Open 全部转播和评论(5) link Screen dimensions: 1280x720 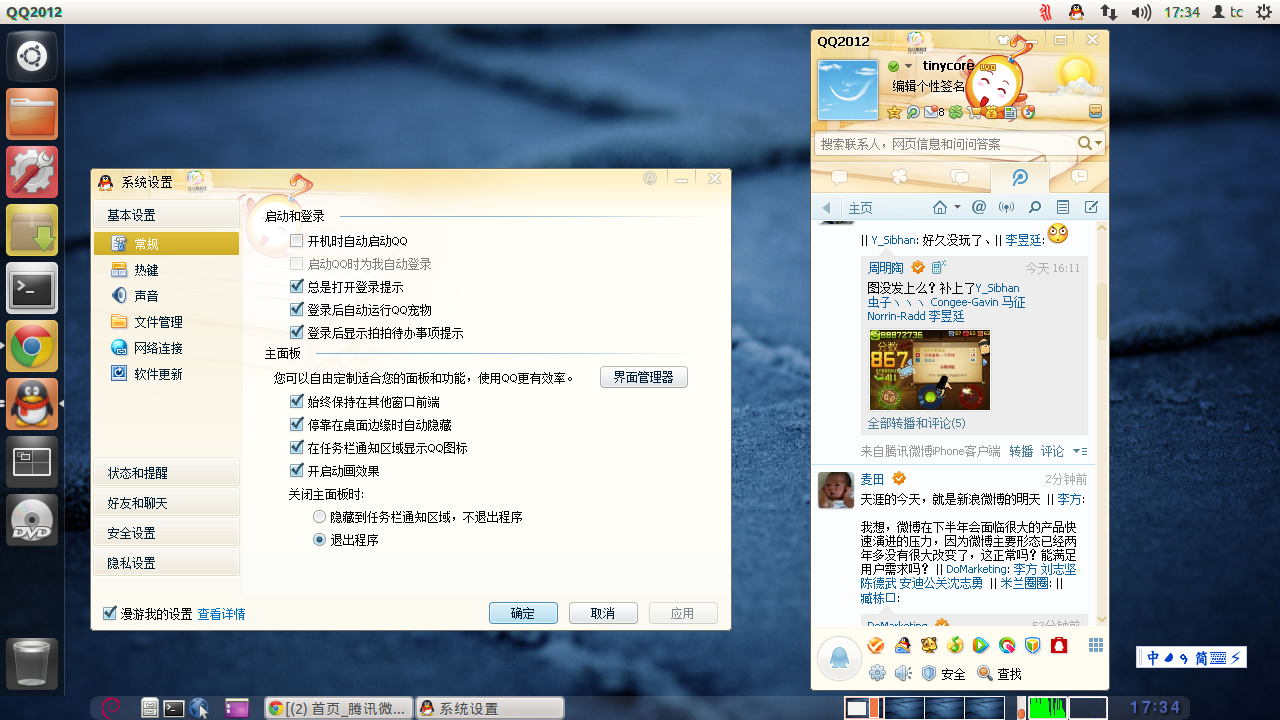916,423
